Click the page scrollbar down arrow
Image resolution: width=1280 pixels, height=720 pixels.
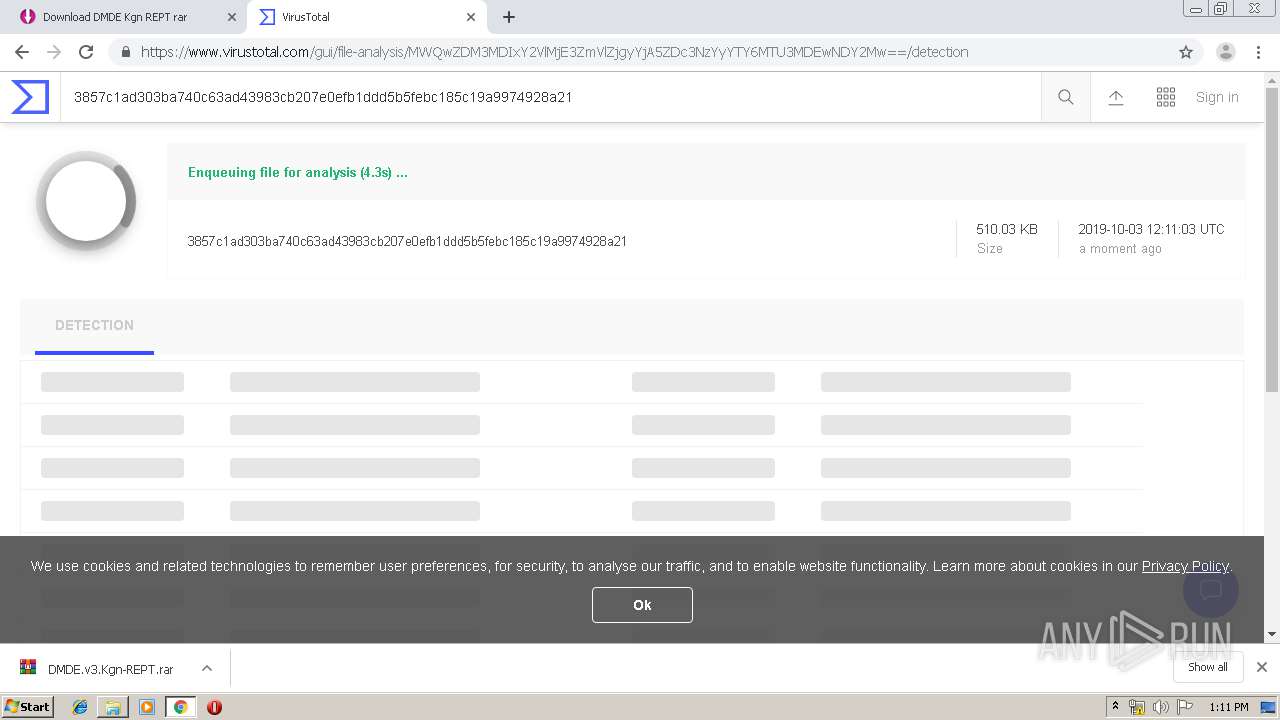1272,634
